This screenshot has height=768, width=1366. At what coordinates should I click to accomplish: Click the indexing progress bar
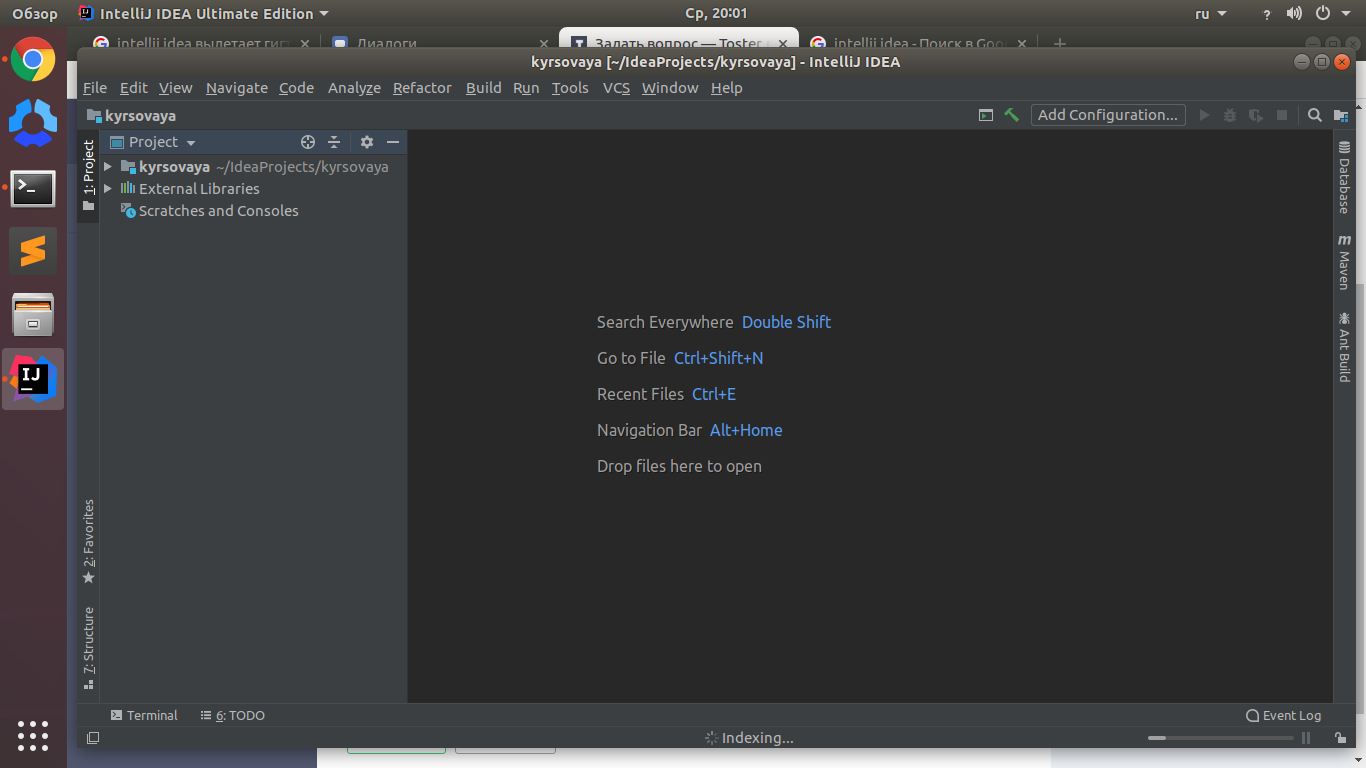[x=1220, y=738]
